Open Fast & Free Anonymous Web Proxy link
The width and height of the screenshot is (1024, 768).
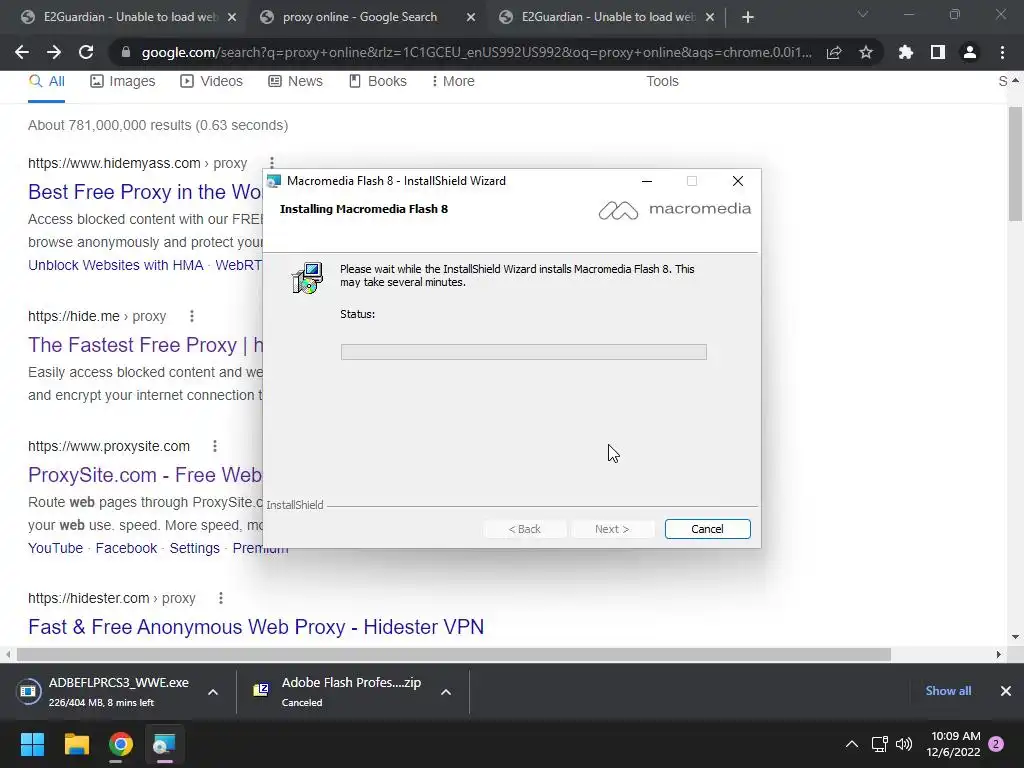click(256, 627)
